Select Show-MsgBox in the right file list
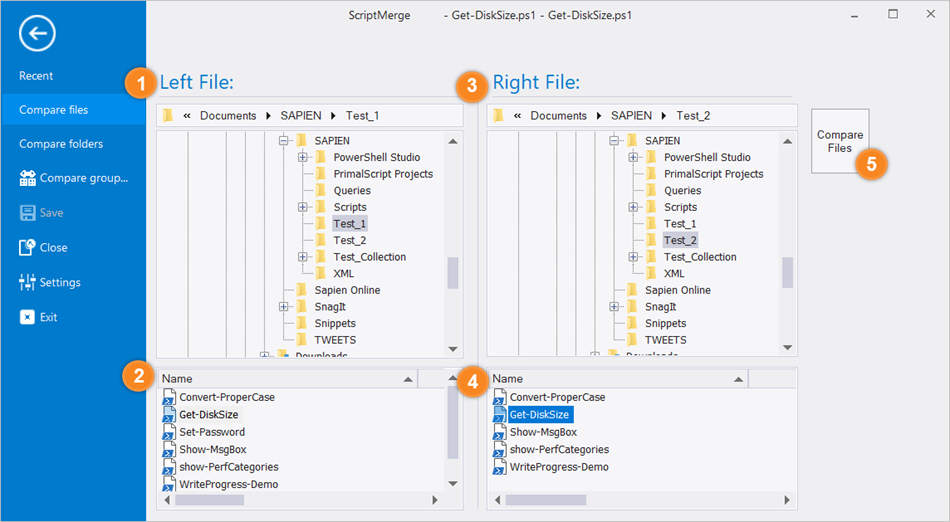 point(543,432)
